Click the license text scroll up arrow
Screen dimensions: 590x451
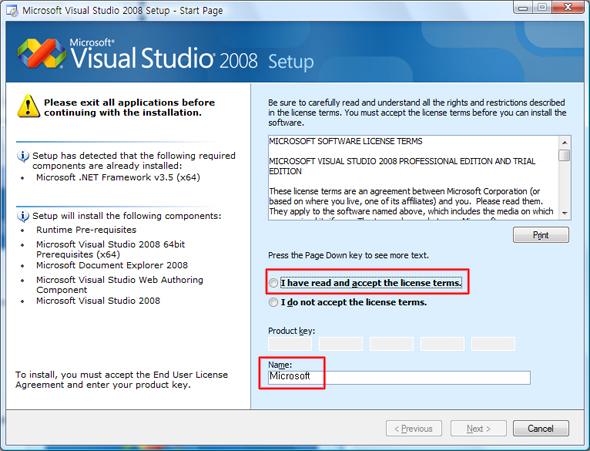564,142
